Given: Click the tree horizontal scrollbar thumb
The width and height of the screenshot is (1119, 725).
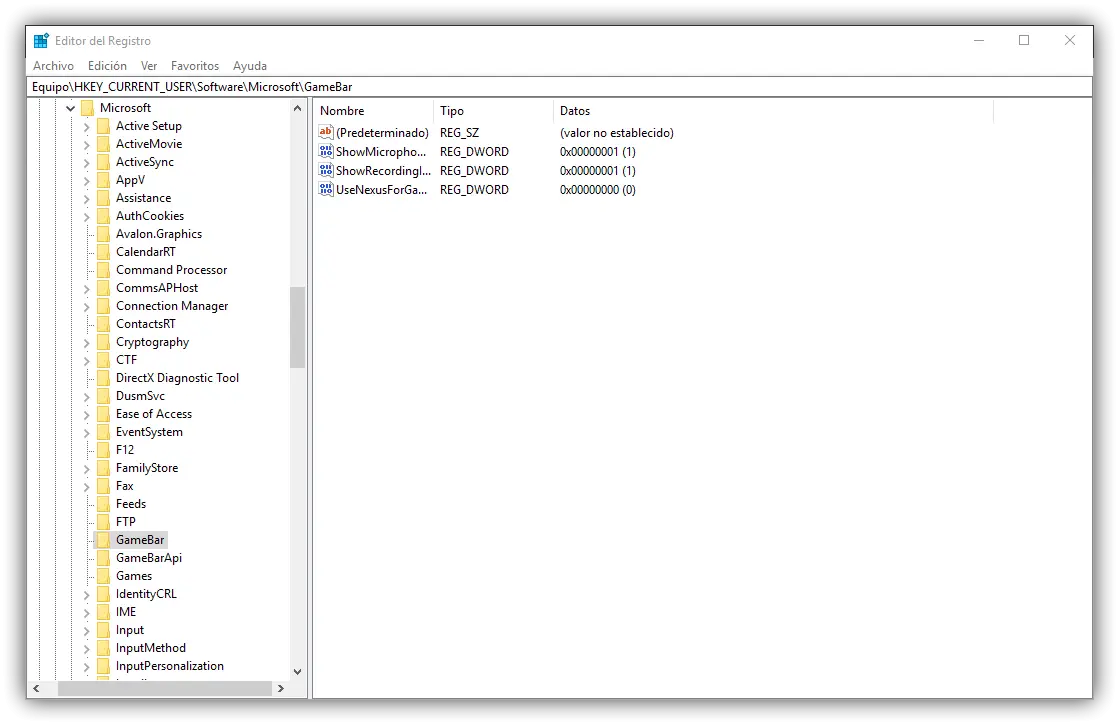Looking at the screenshot, I should (165, 689).
